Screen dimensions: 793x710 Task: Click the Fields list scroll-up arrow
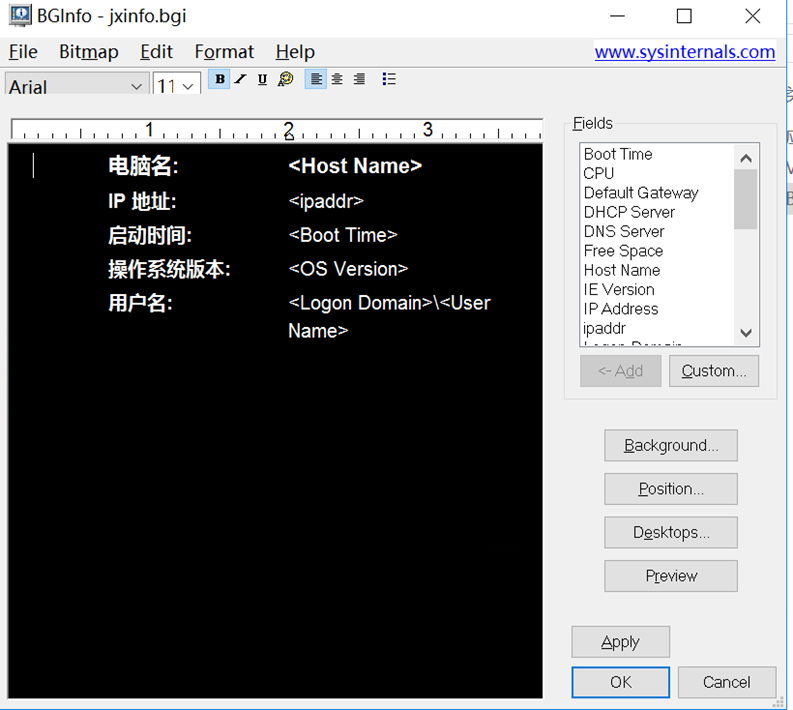[x=745, y=158]
